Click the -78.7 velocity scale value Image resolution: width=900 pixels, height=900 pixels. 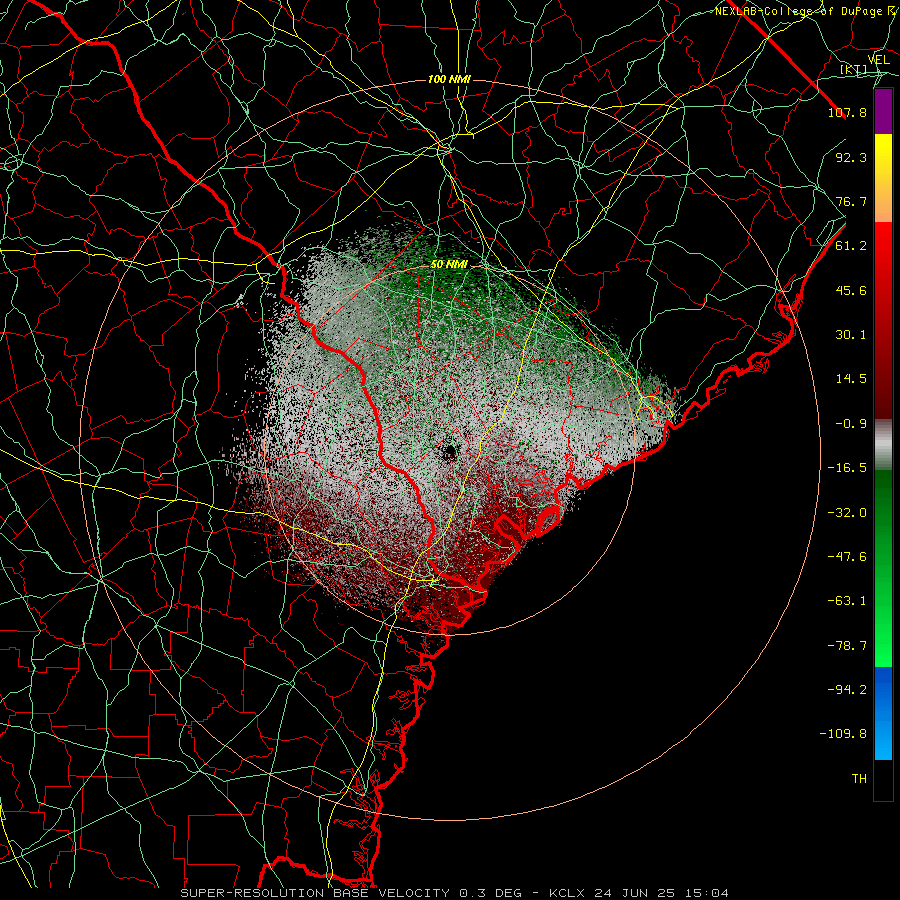coord(847,646)
